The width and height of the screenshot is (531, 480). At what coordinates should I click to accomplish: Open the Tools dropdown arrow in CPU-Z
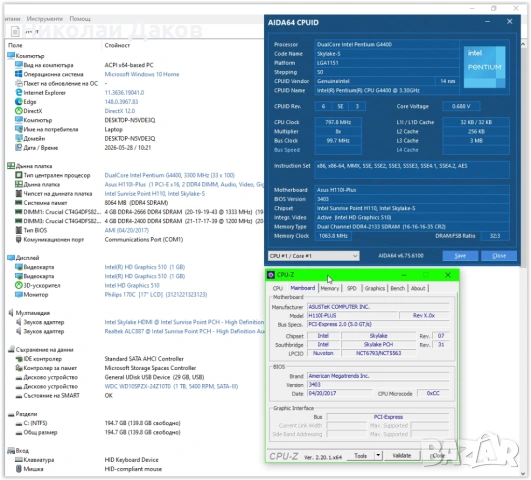point(379,456)
